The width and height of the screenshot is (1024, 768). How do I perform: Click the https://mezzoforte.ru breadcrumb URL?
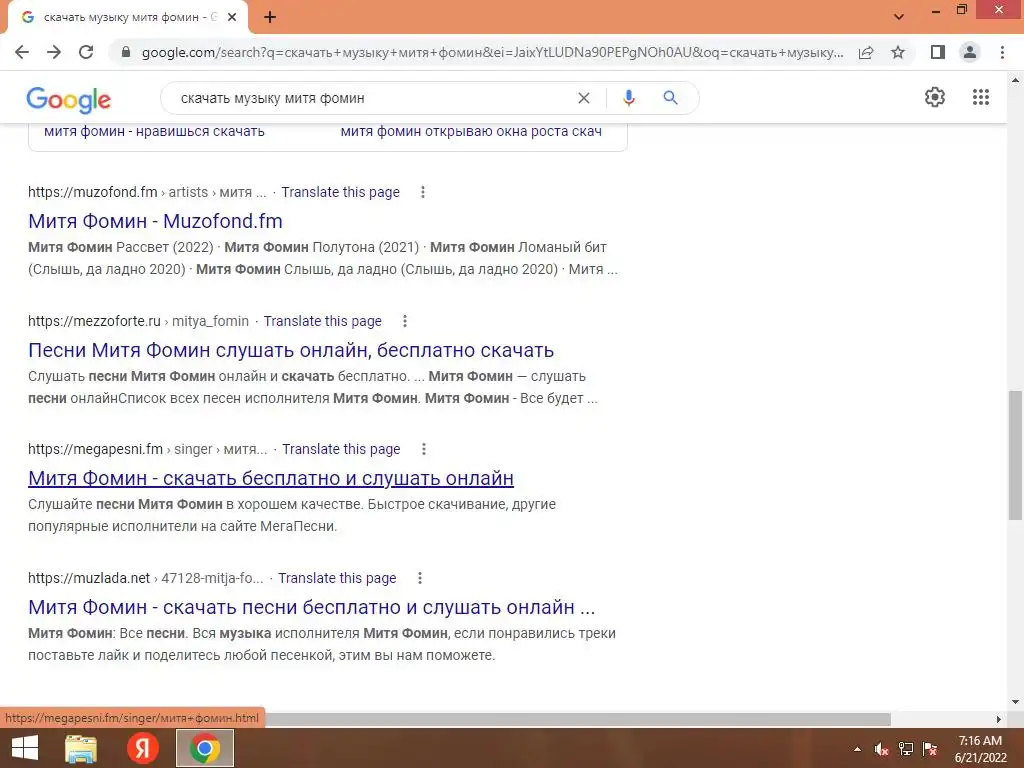click(94, 321)
